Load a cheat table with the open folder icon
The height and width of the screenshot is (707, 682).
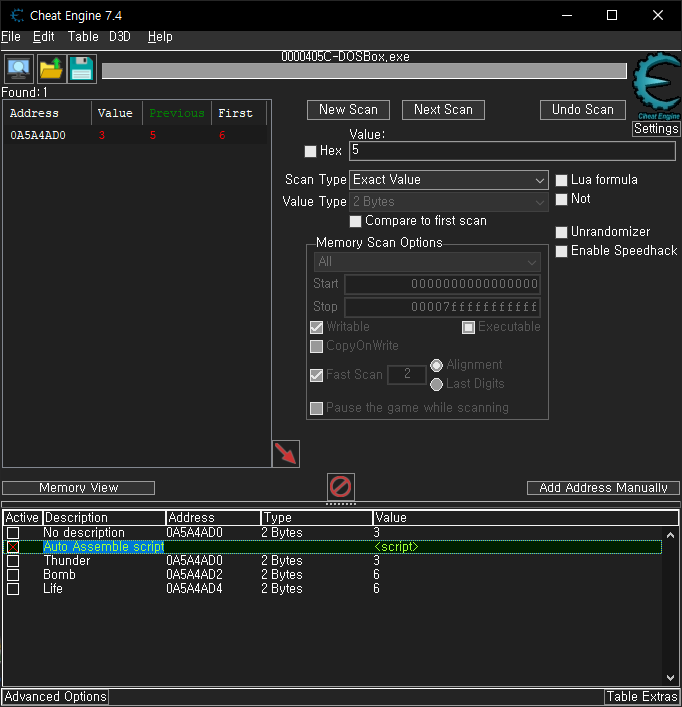point(50,69)
